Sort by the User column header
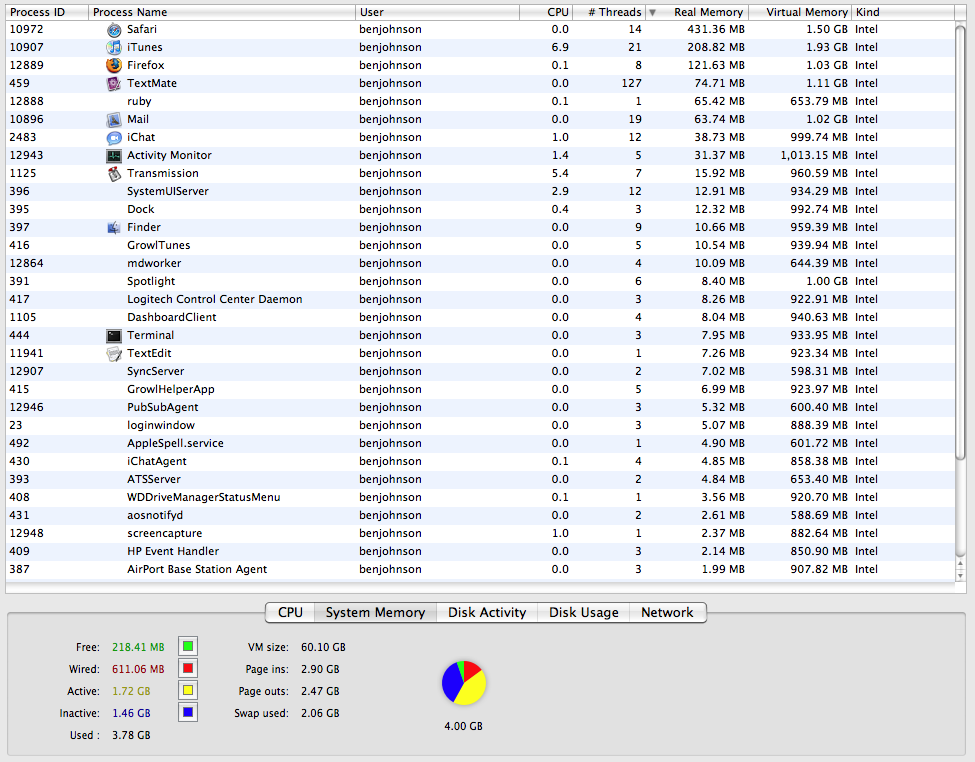975x762 pixels. point(438,12)
